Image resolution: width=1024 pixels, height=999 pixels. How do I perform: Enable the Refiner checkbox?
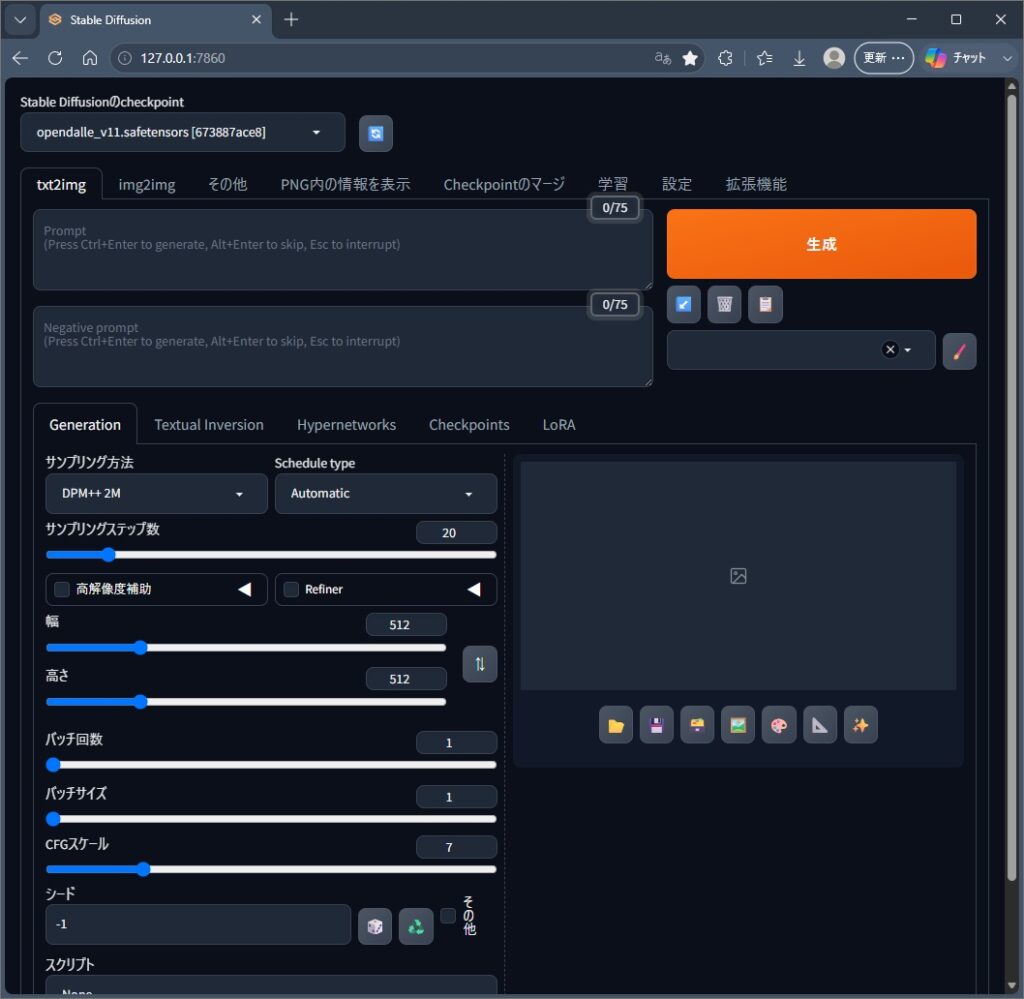point(291,590)
